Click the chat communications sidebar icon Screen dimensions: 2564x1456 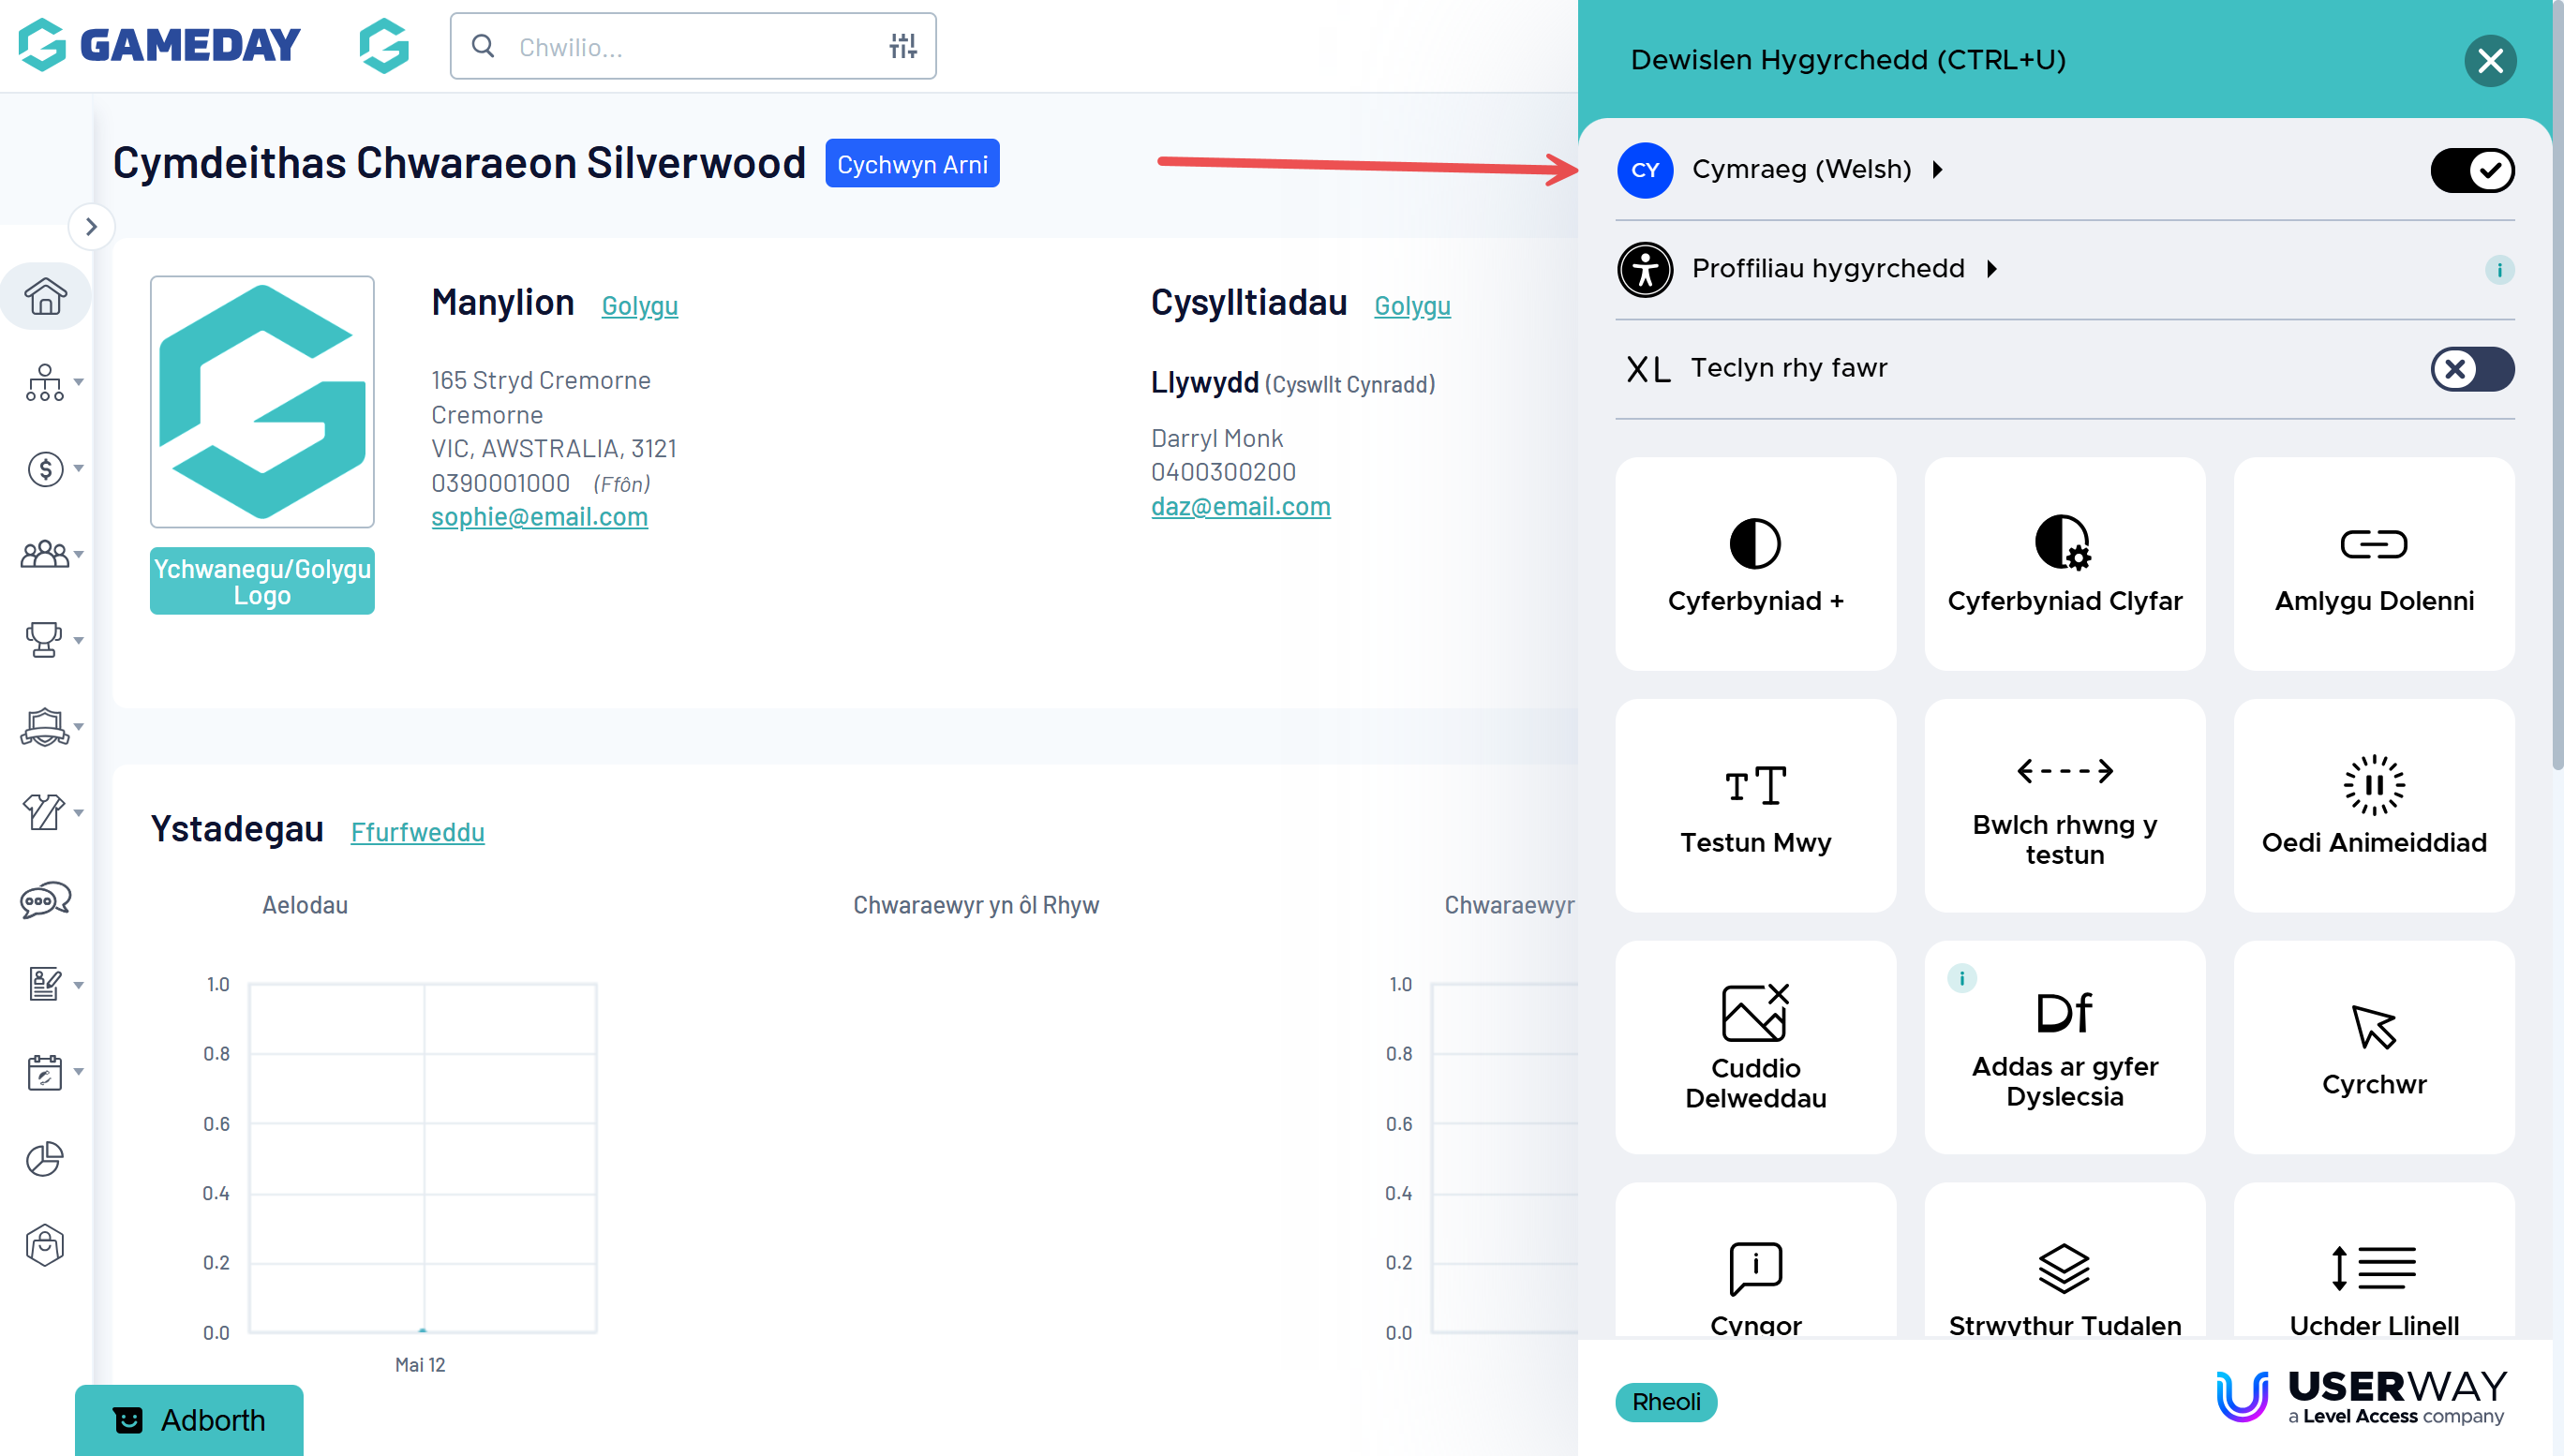[x=45, y=899]
